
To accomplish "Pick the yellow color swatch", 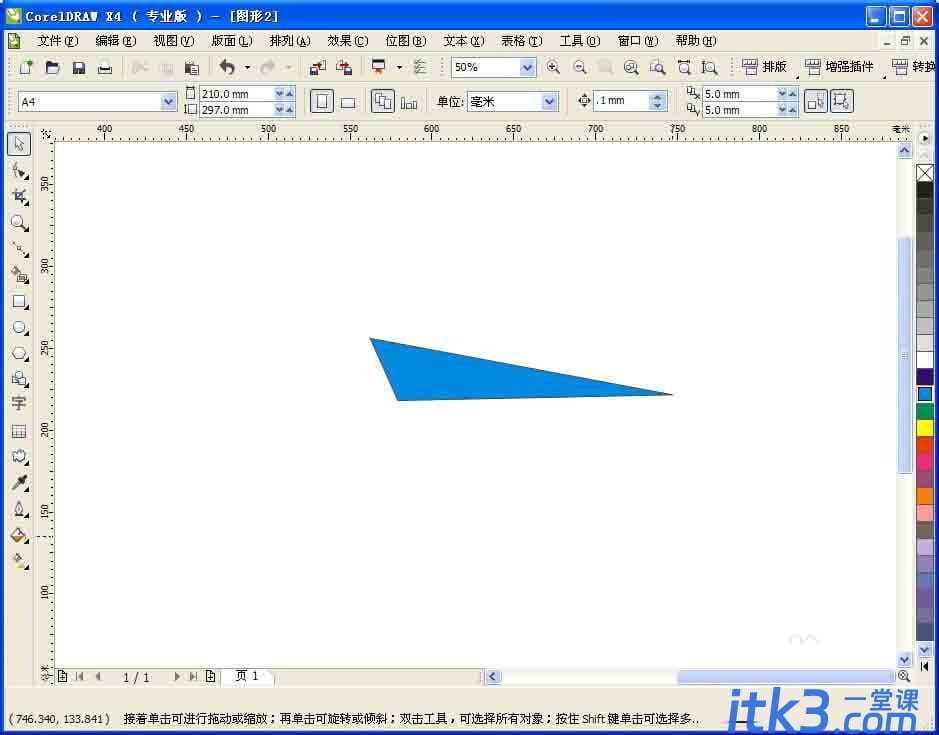I will point(925,428).
